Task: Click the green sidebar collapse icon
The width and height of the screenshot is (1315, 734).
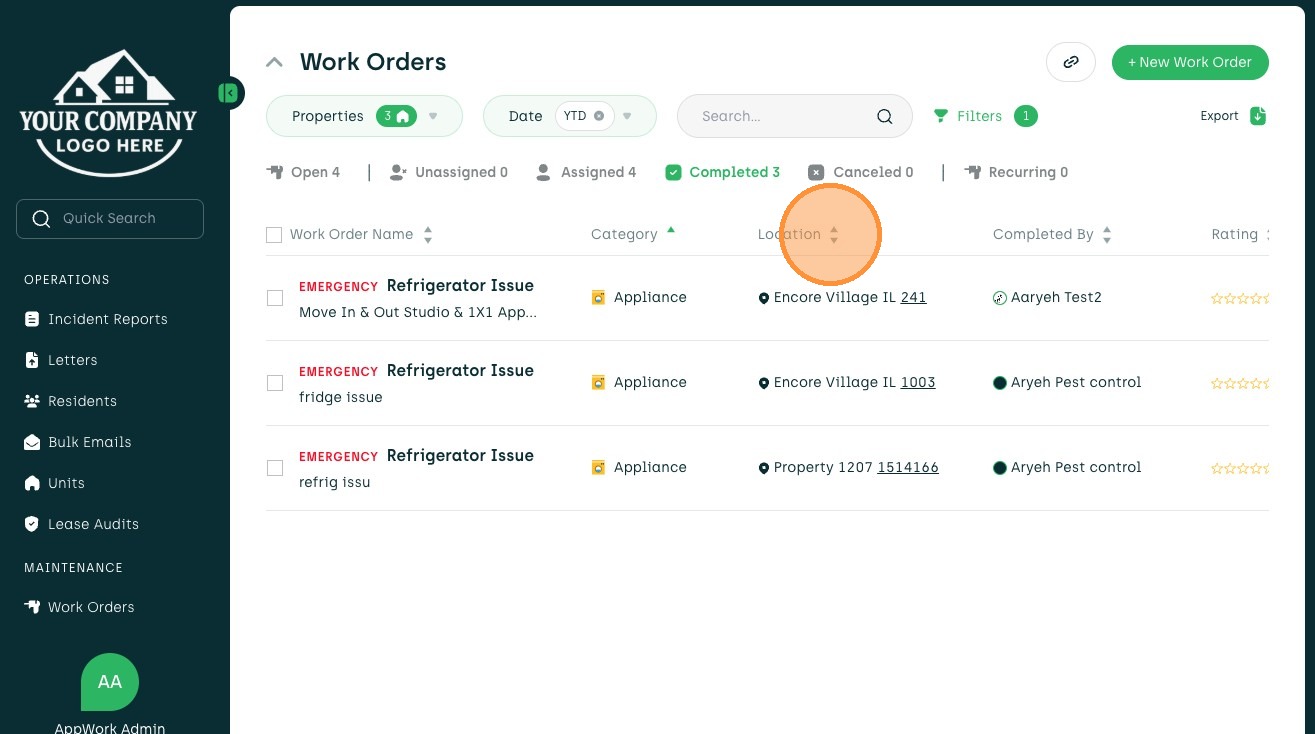Action: pos(230,93)
